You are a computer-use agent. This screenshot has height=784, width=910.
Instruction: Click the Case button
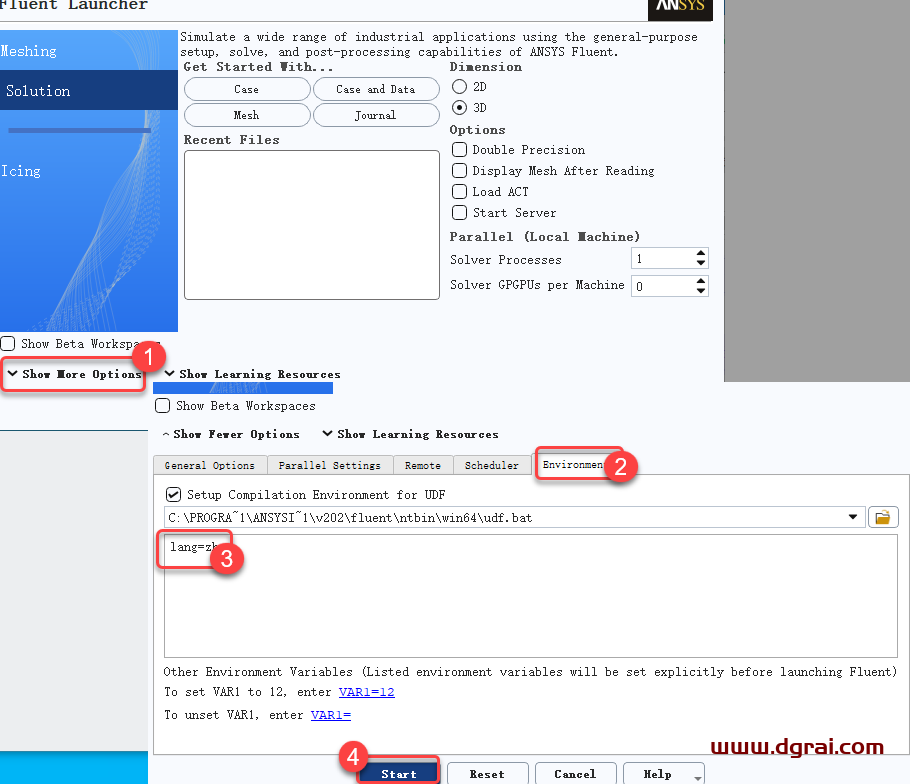[x=247, y=89]
